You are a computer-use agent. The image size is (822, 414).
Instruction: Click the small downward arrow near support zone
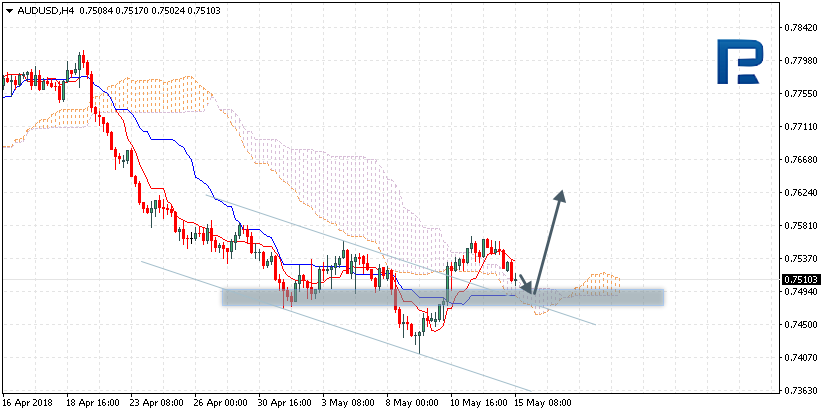coord(525,285)
